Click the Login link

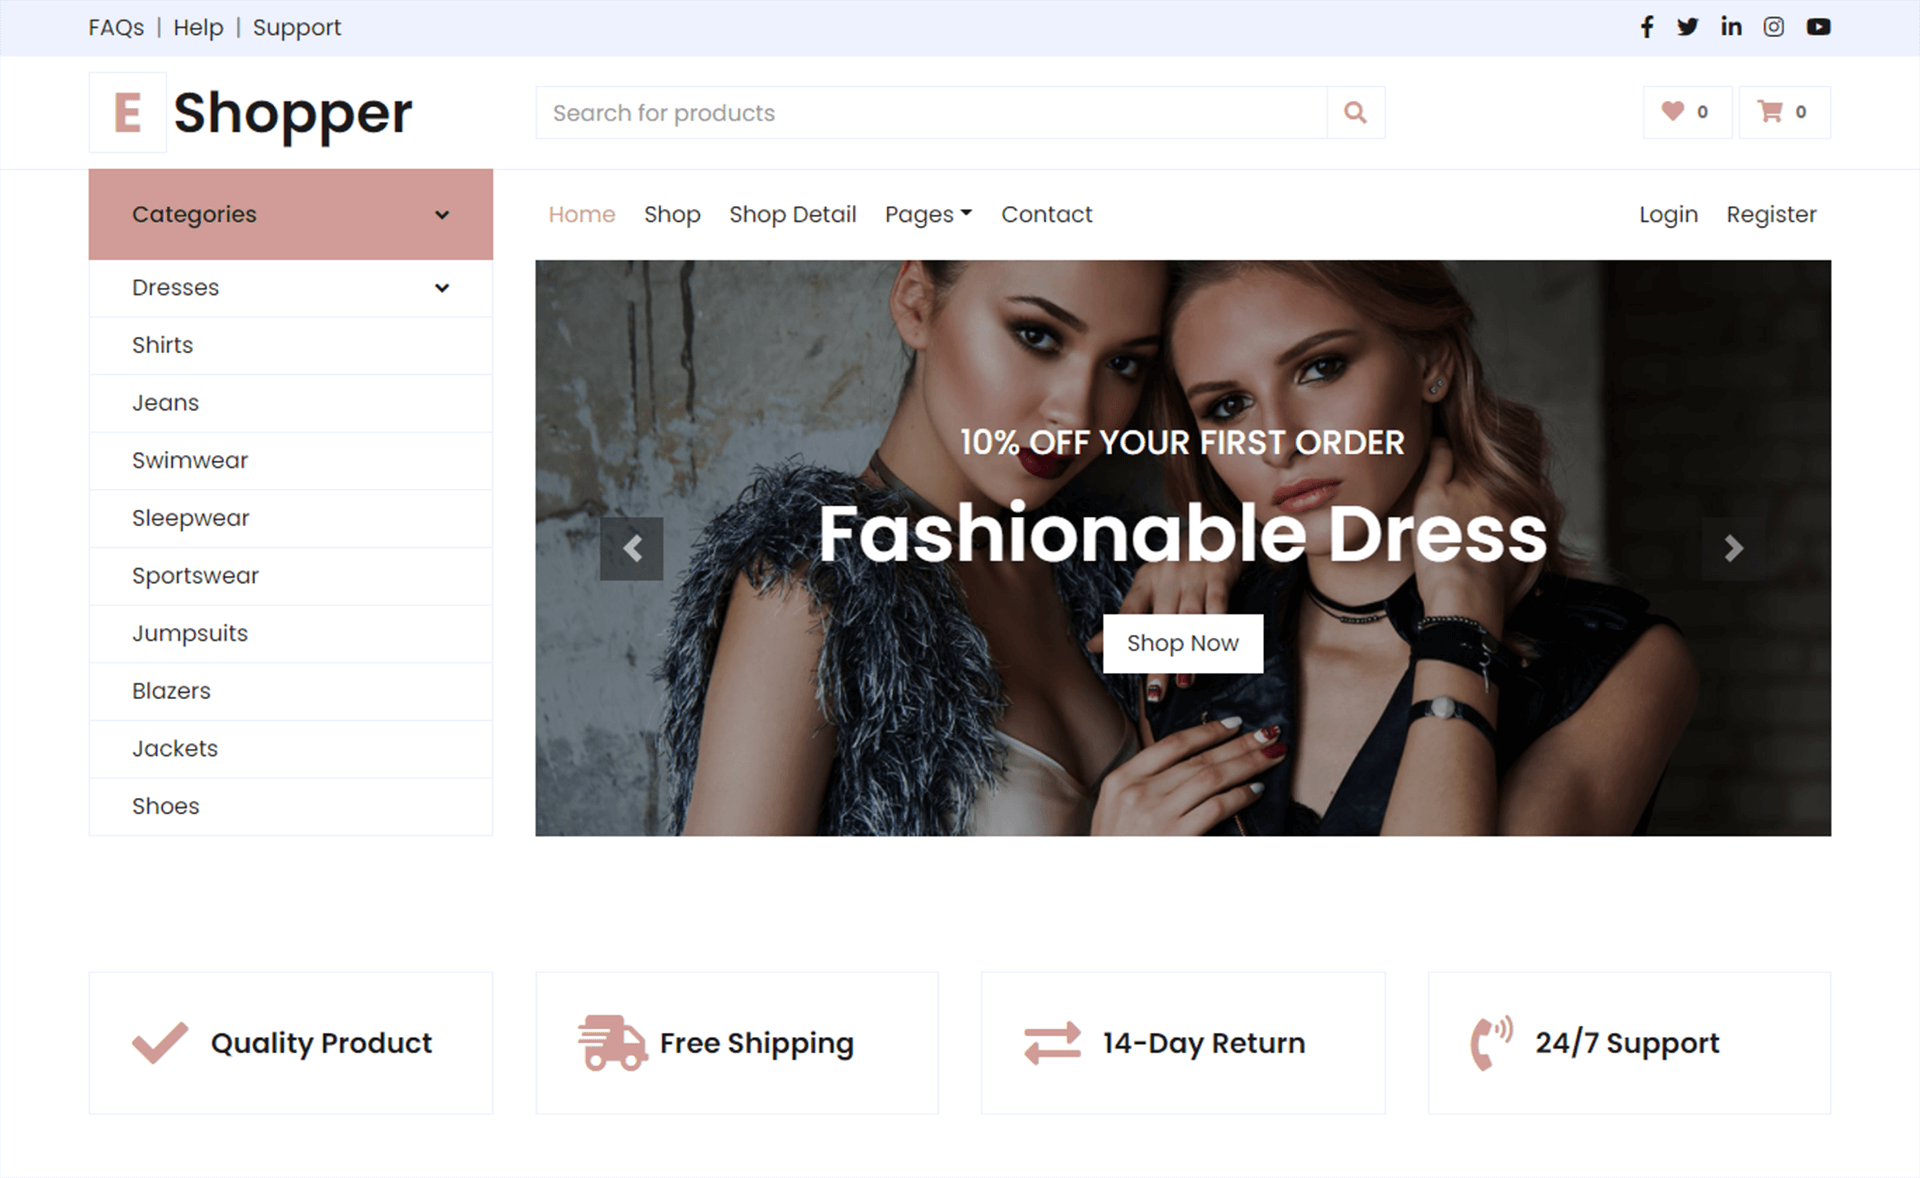[1668, 214]
